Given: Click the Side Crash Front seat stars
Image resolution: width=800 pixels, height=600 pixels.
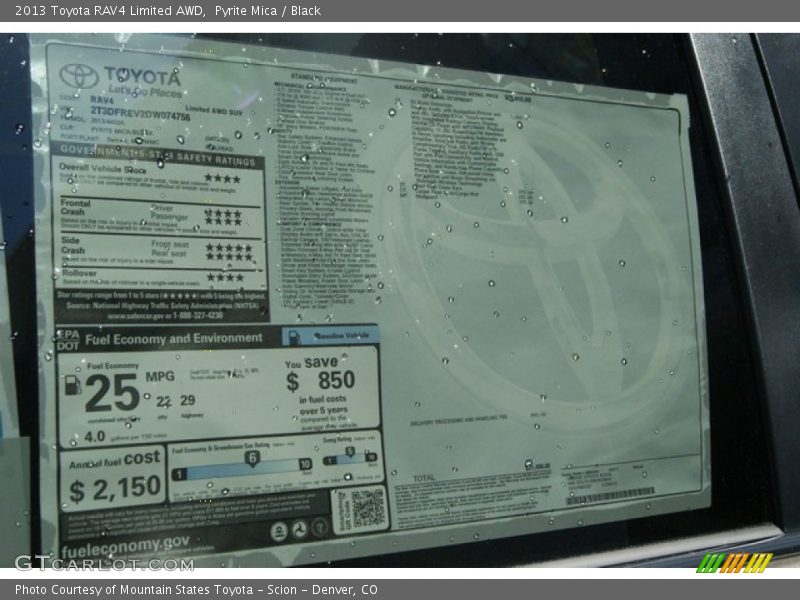Looking at the screenshot, I should point(229,248).
